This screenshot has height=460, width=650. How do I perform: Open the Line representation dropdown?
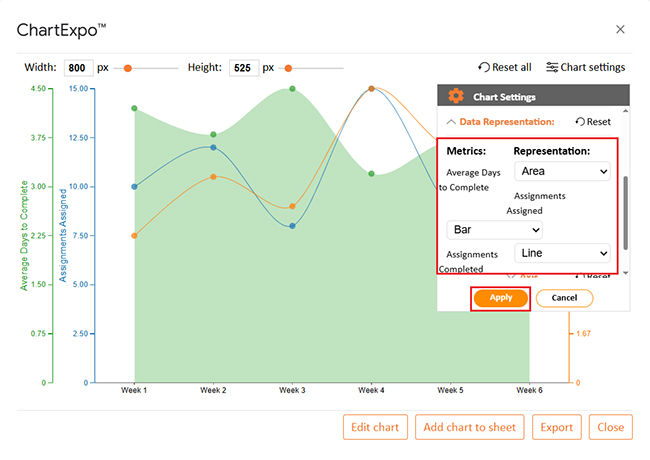pyautogui.click(x=561, y=254)
